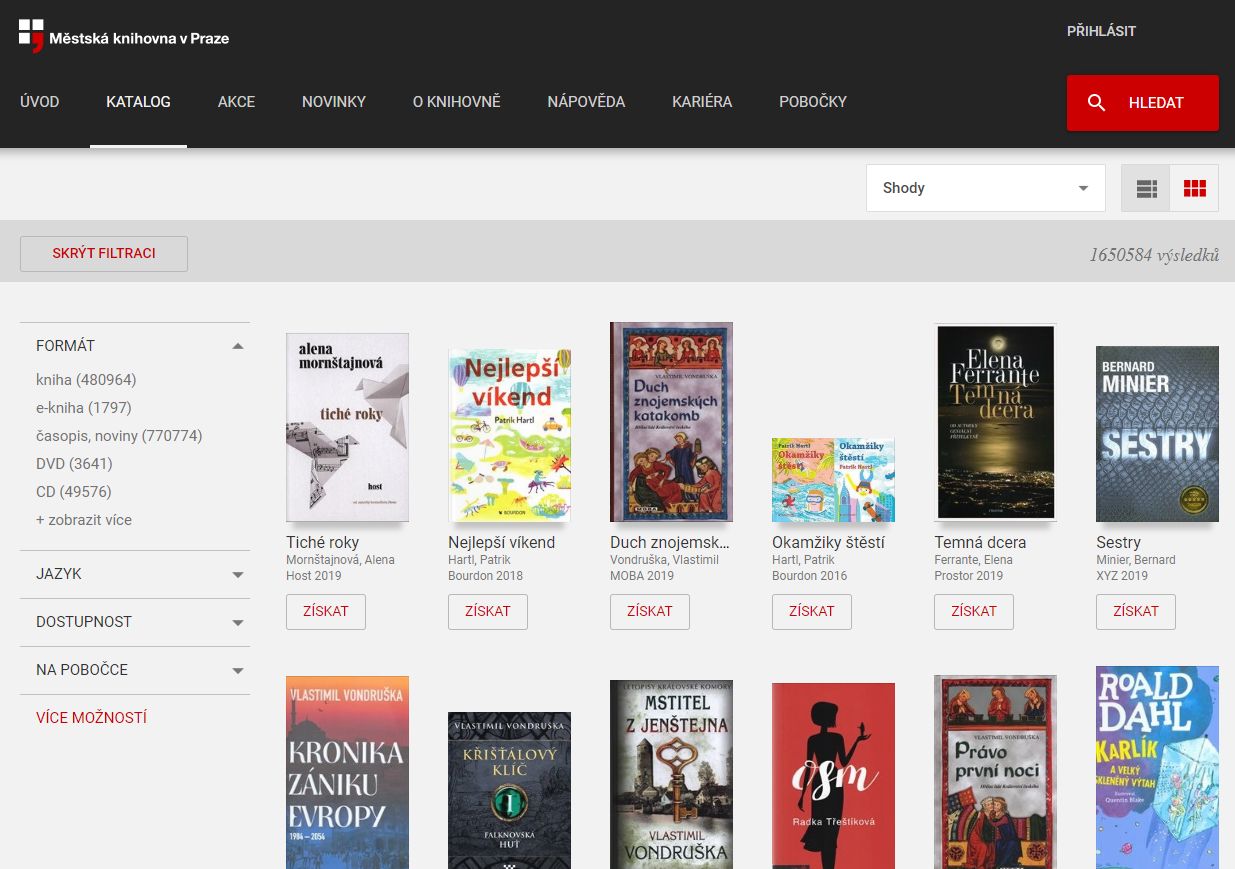This screenshot has height=869, width=1235.
Task: Filter by časopis, noviny format
Action: pos(118,436)
